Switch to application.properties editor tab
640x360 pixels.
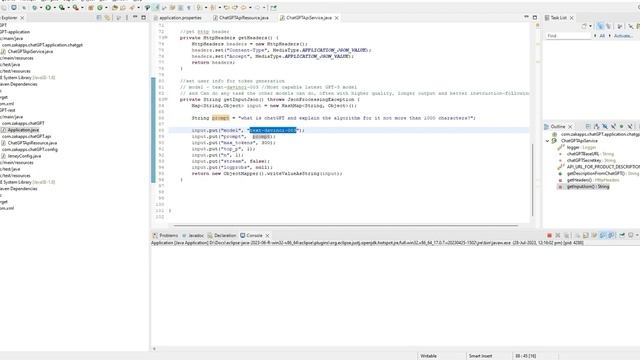[x=177, y=18]
